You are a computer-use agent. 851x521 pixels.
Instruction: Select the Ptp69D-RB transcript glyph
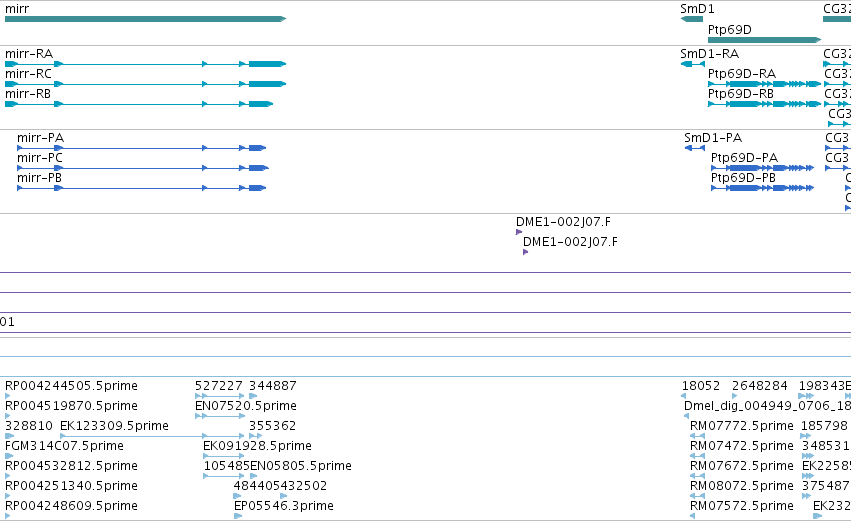coord(764,104)
